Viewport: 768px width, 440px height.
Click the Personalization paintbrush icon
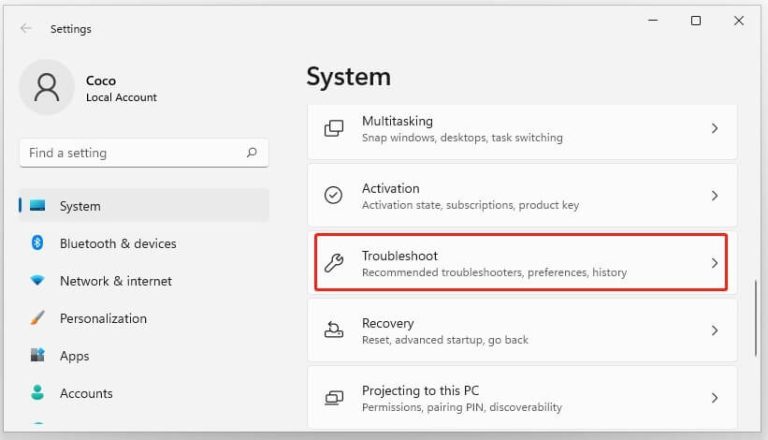click(x=37, y=318)
